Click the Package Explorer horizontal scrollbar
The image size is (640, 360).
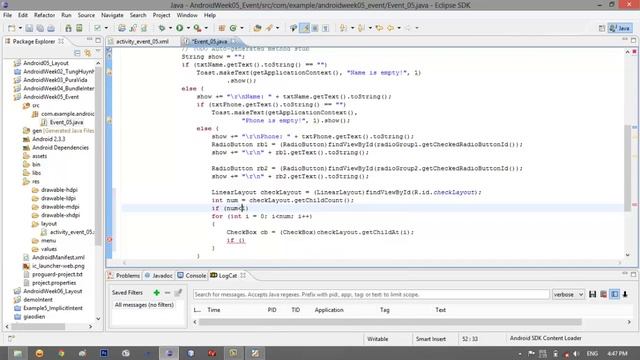(38, 327)
